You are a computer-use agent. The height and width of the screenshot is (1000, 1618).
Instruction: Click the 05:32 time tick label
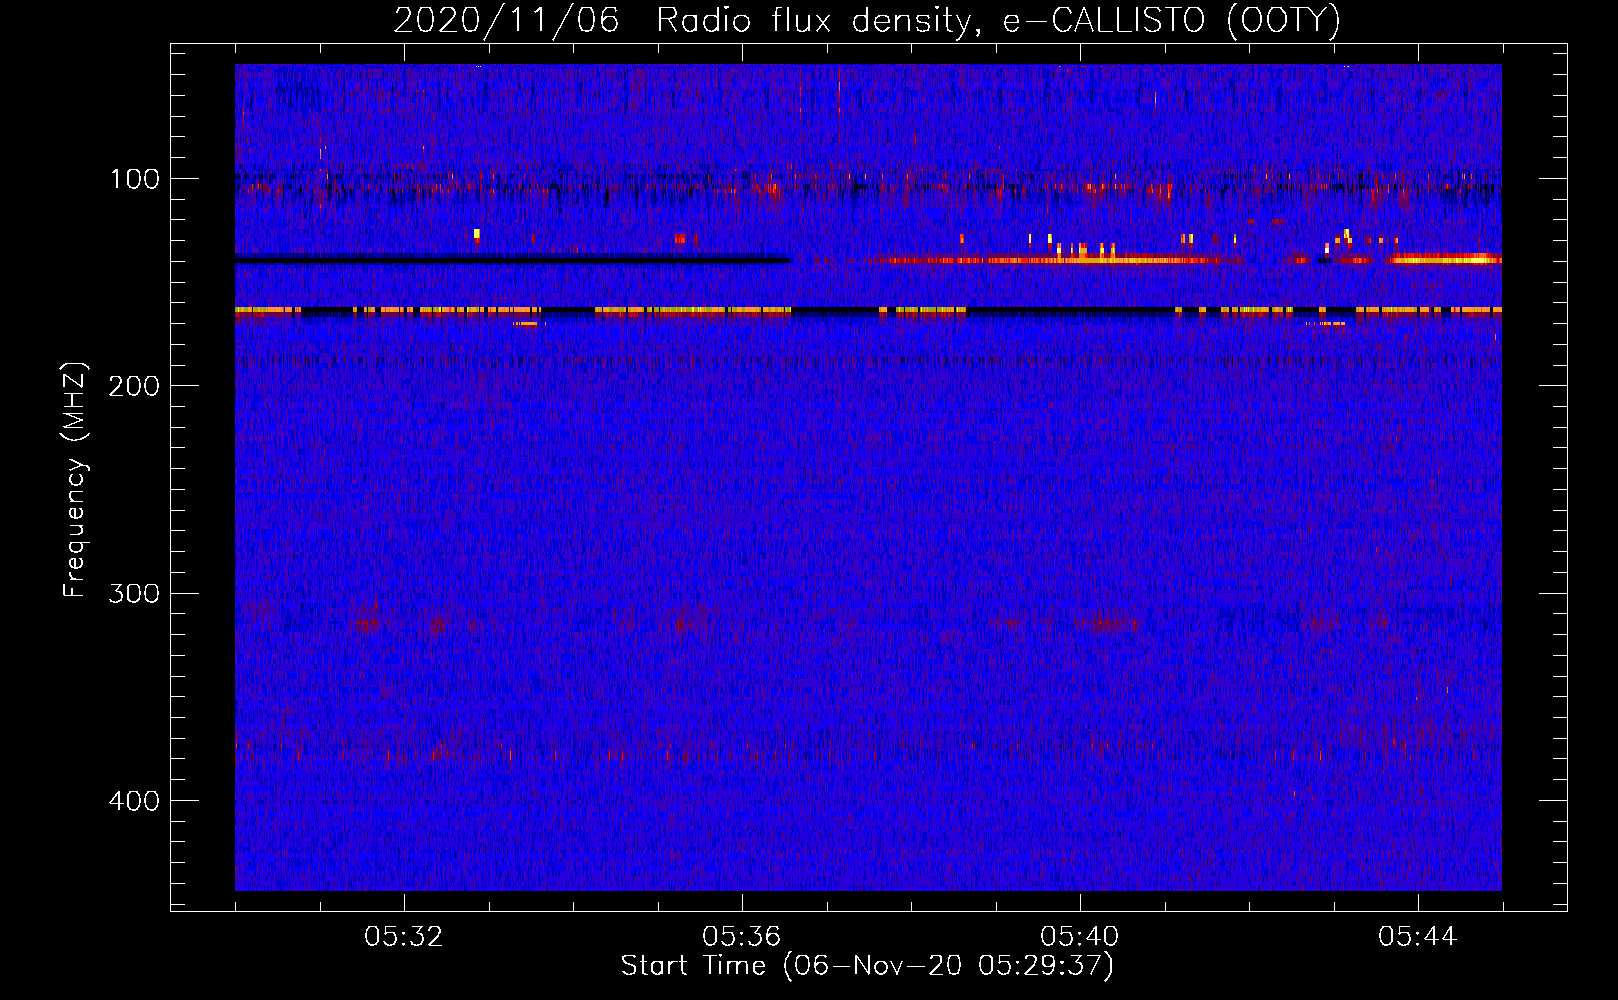point(404,937)
